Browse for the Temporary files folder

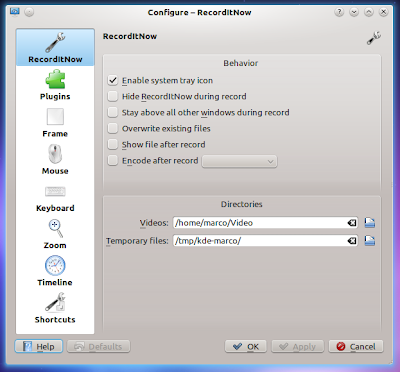point(369,241)
